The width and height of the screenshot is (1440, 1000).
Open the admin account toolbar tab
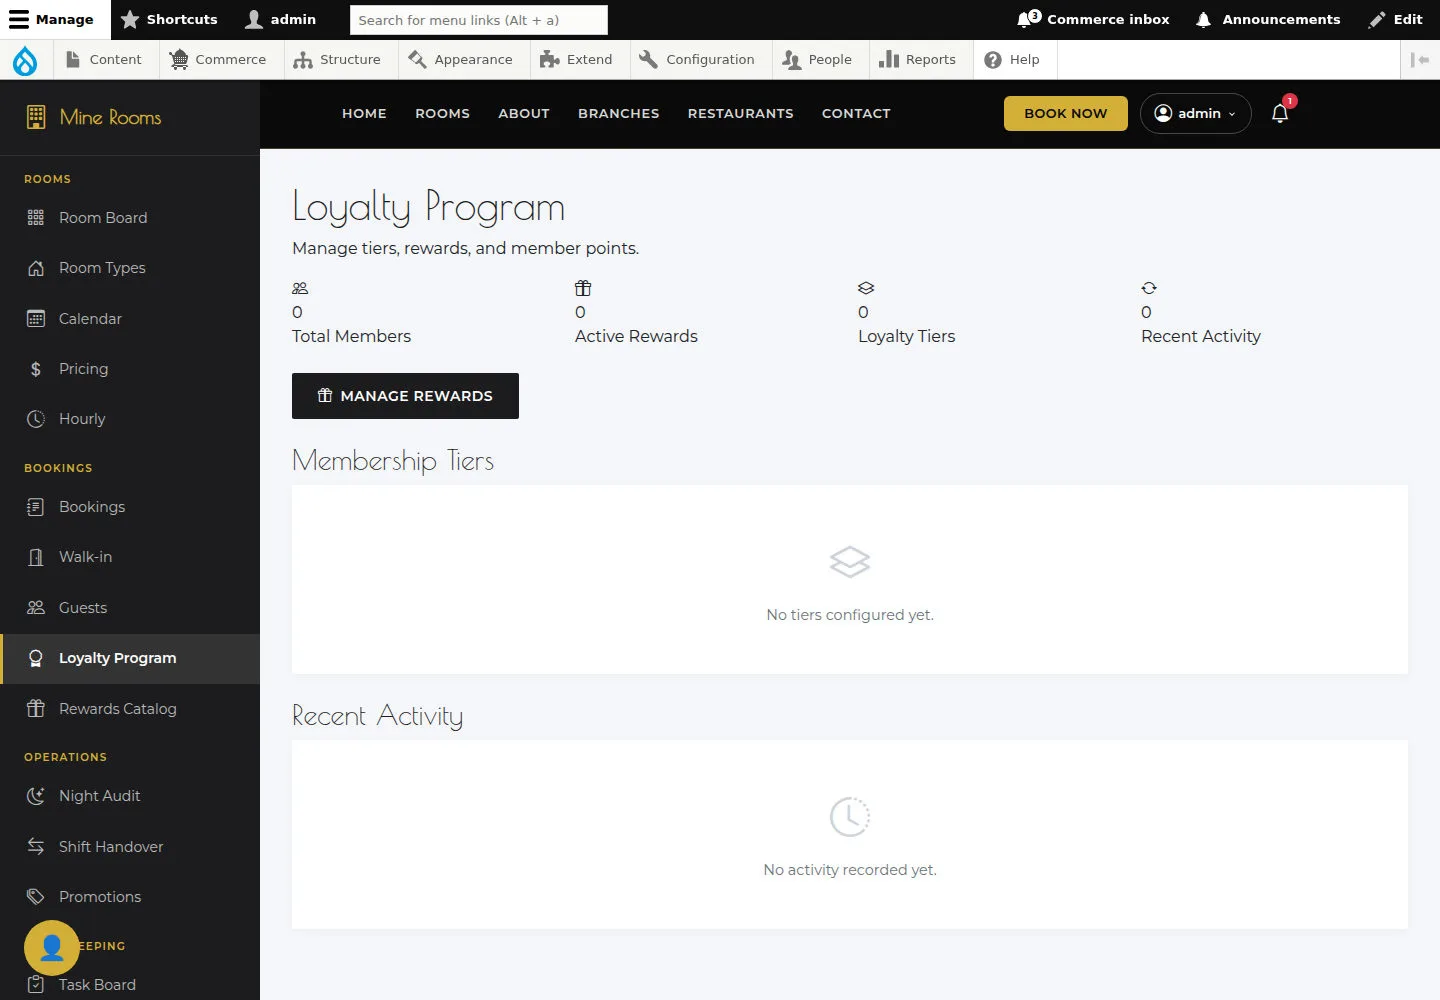281,20
